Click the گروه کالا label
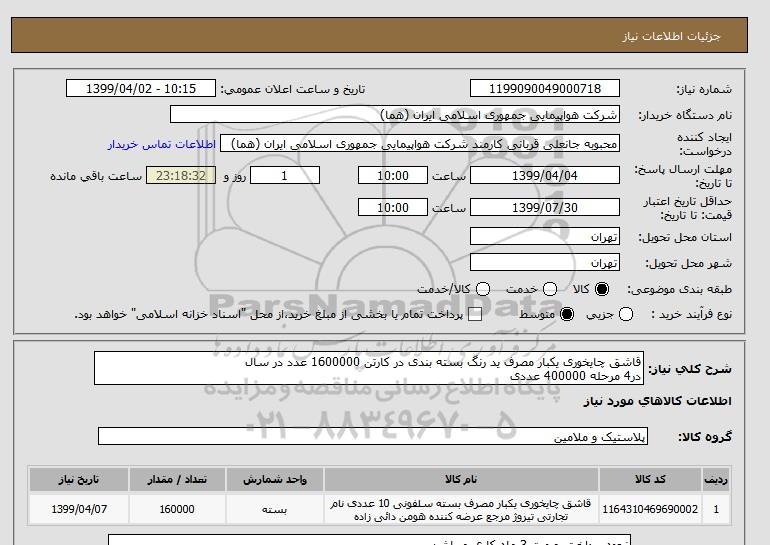The height and width of the screenshot is (545, 770). (x=705, y=436)
